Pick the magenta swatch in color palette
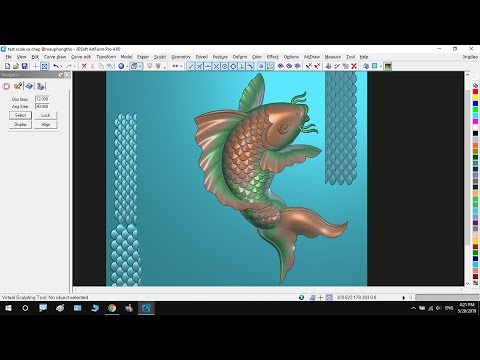The height and width of the screenshot is (360, 480). click(x=475, y=121)
